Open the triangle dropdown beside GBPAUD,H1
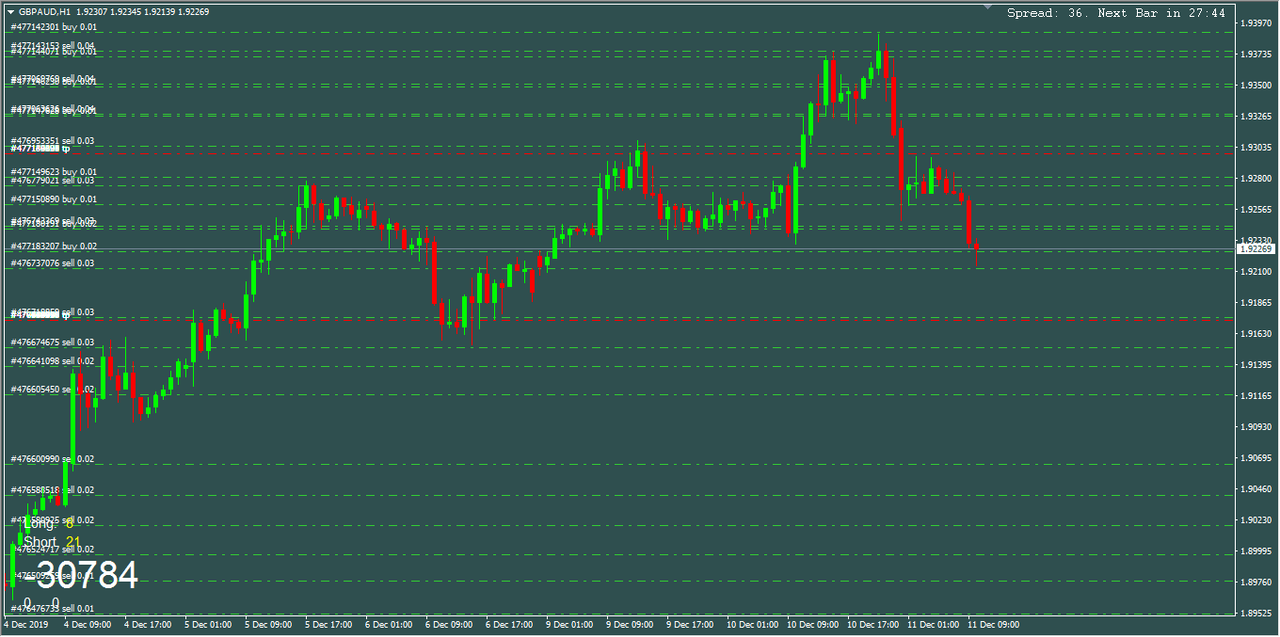 point(11,12)
